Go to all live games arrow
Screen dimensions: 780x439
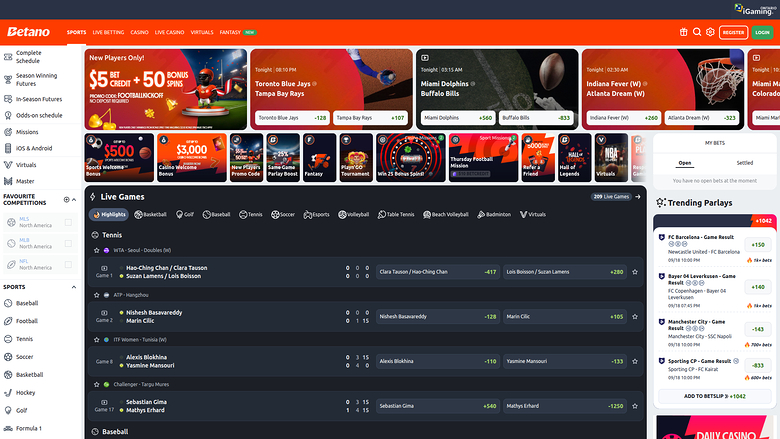(638, 197)
